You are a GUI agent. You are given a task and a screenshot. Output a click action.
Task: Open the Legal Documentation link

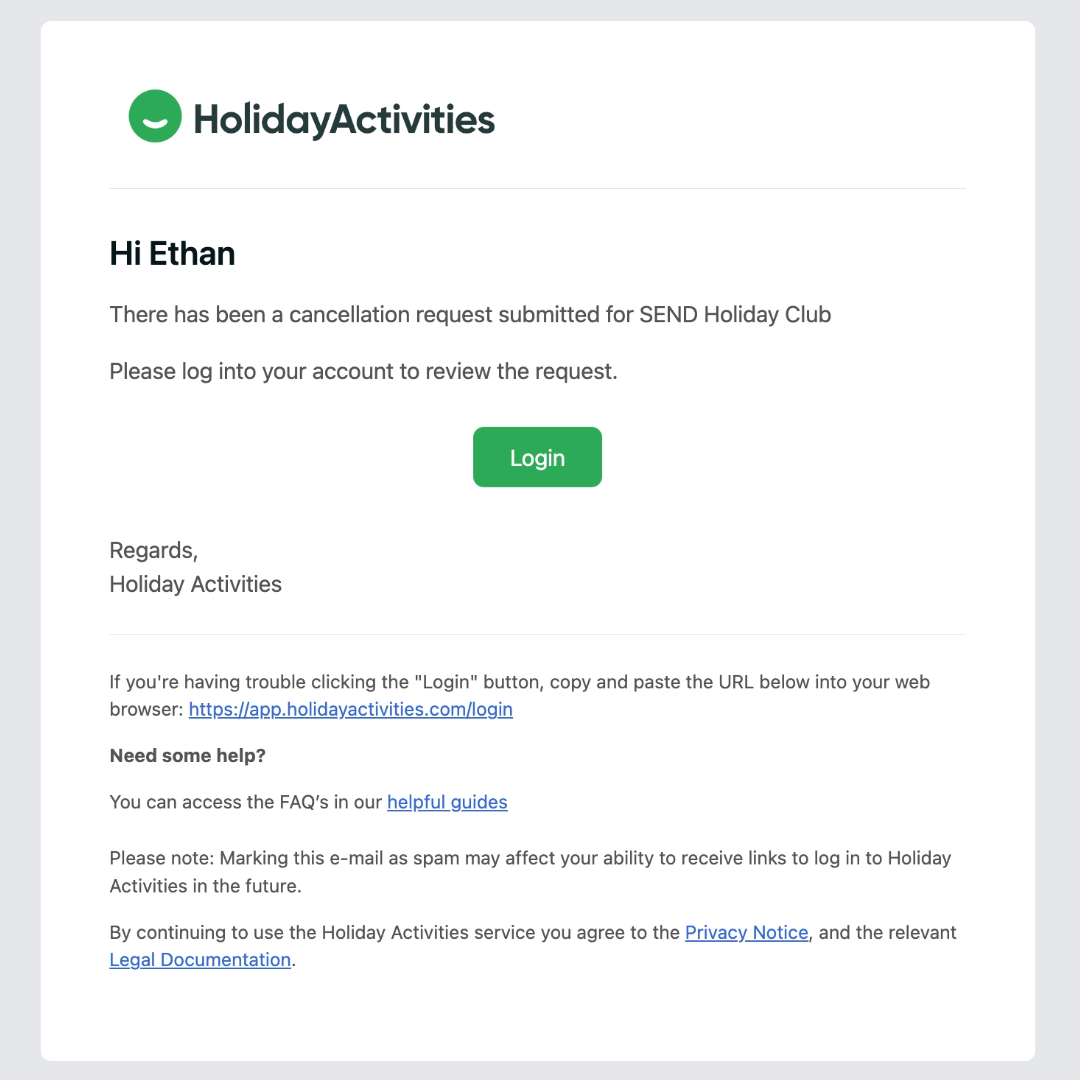(200, 959)
